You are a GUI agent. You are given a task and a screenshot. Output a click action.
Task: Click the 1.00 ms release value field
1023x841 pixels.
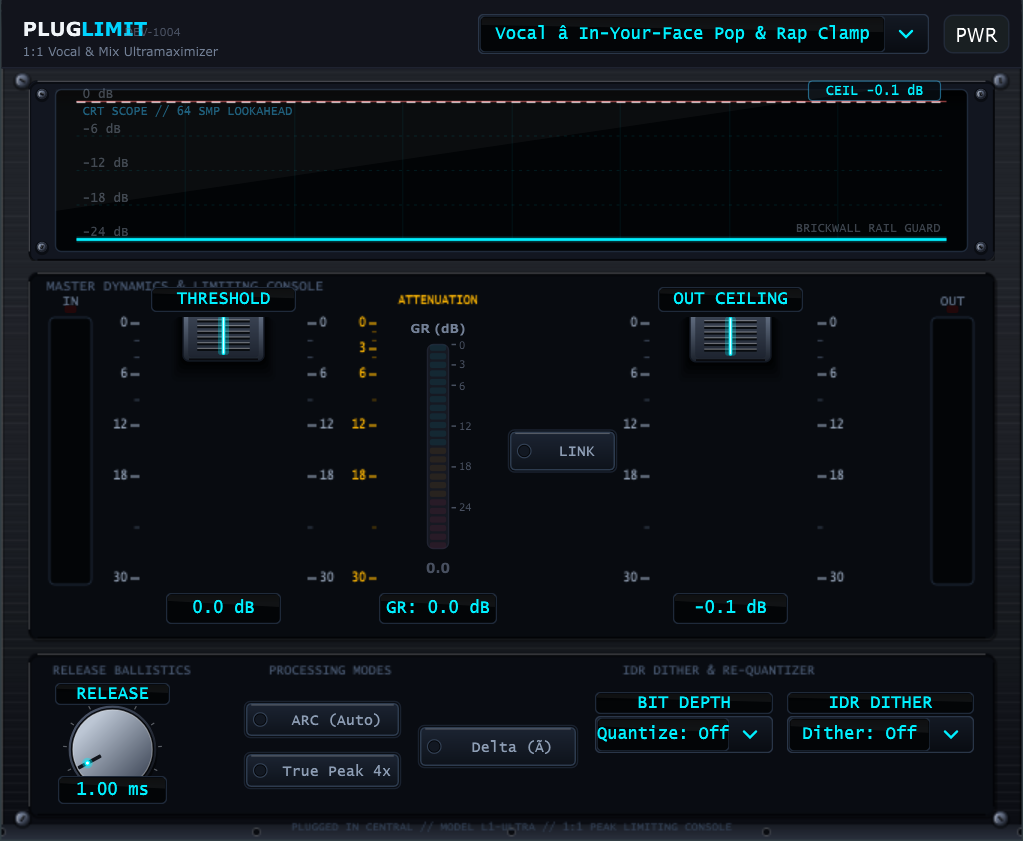point(112,789)
